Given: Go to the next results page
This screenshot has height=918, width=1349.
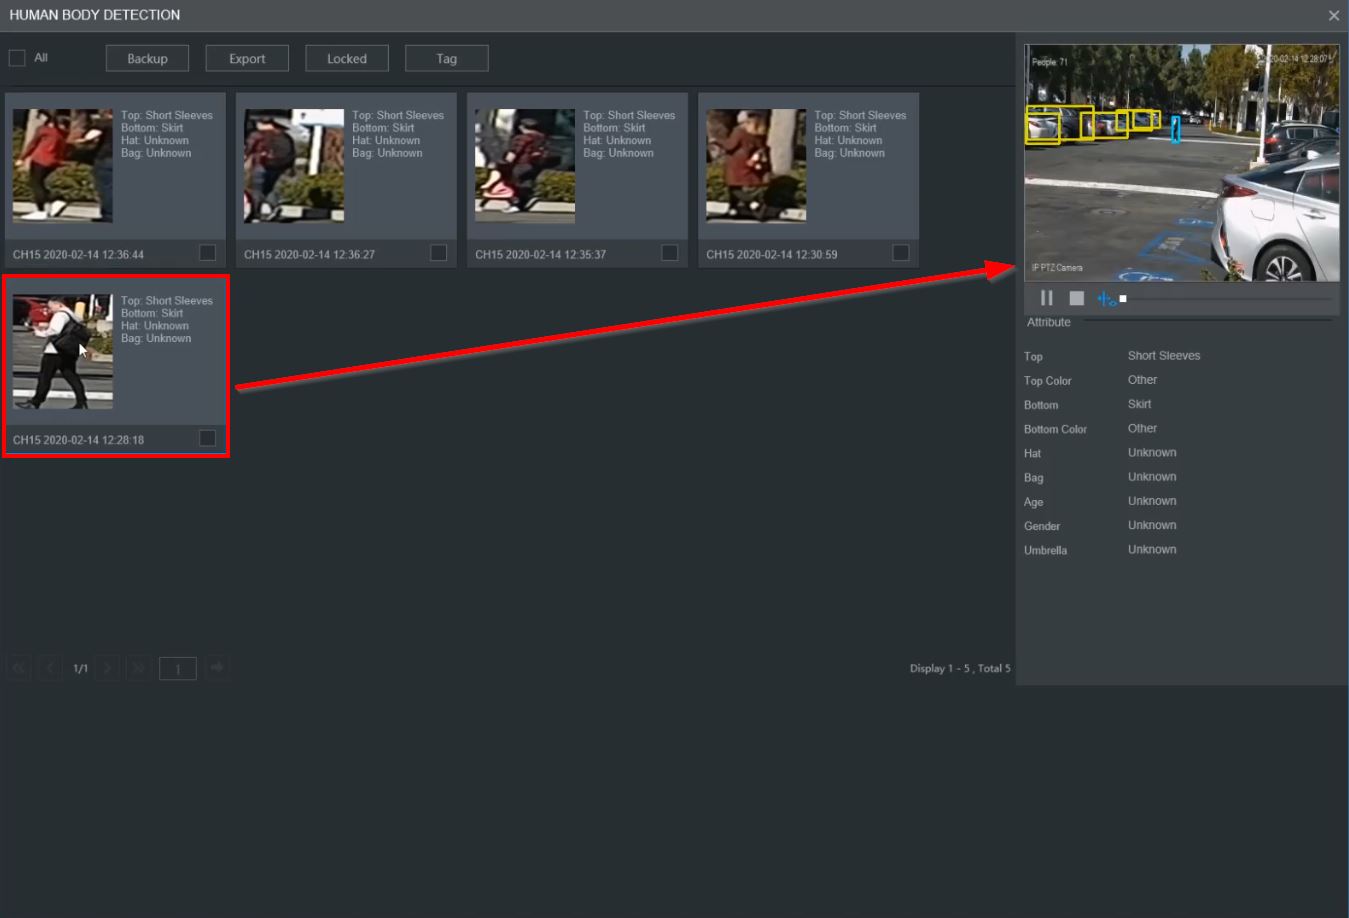Looking at the screenshot, I should (108, 668).
